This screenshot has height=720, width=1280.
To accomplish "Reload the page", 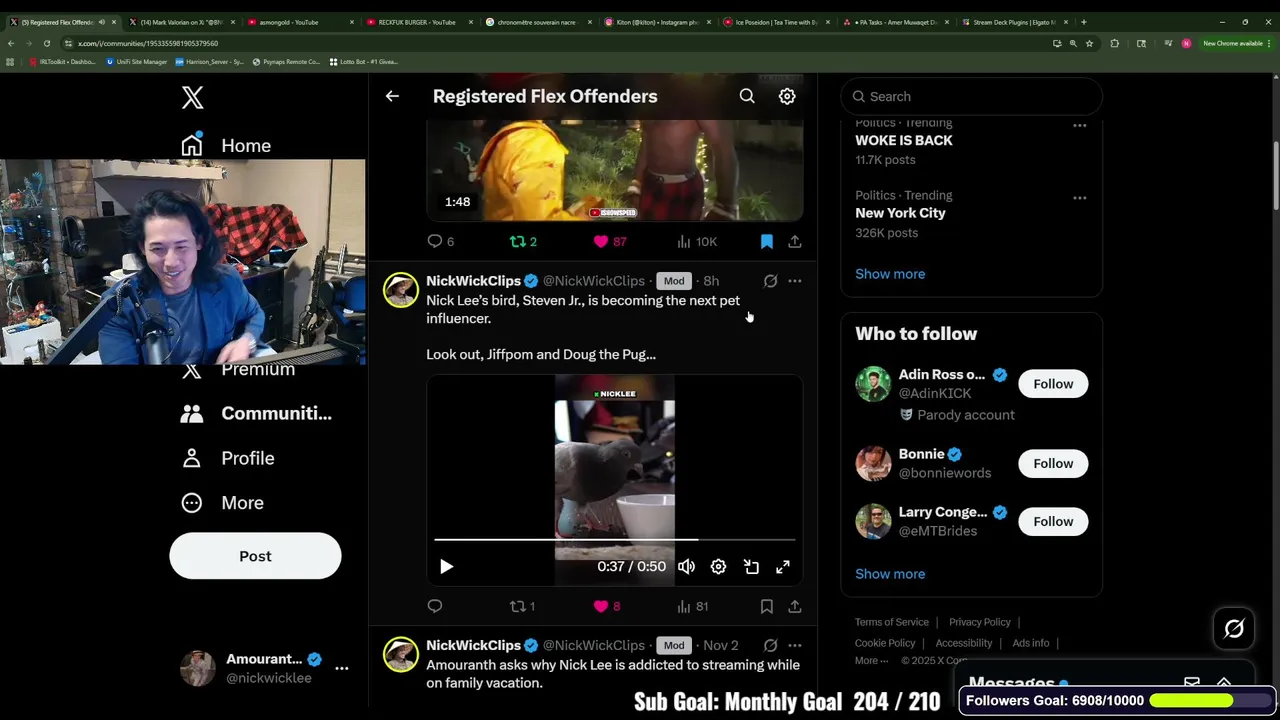I will click(x=46, y=43).
